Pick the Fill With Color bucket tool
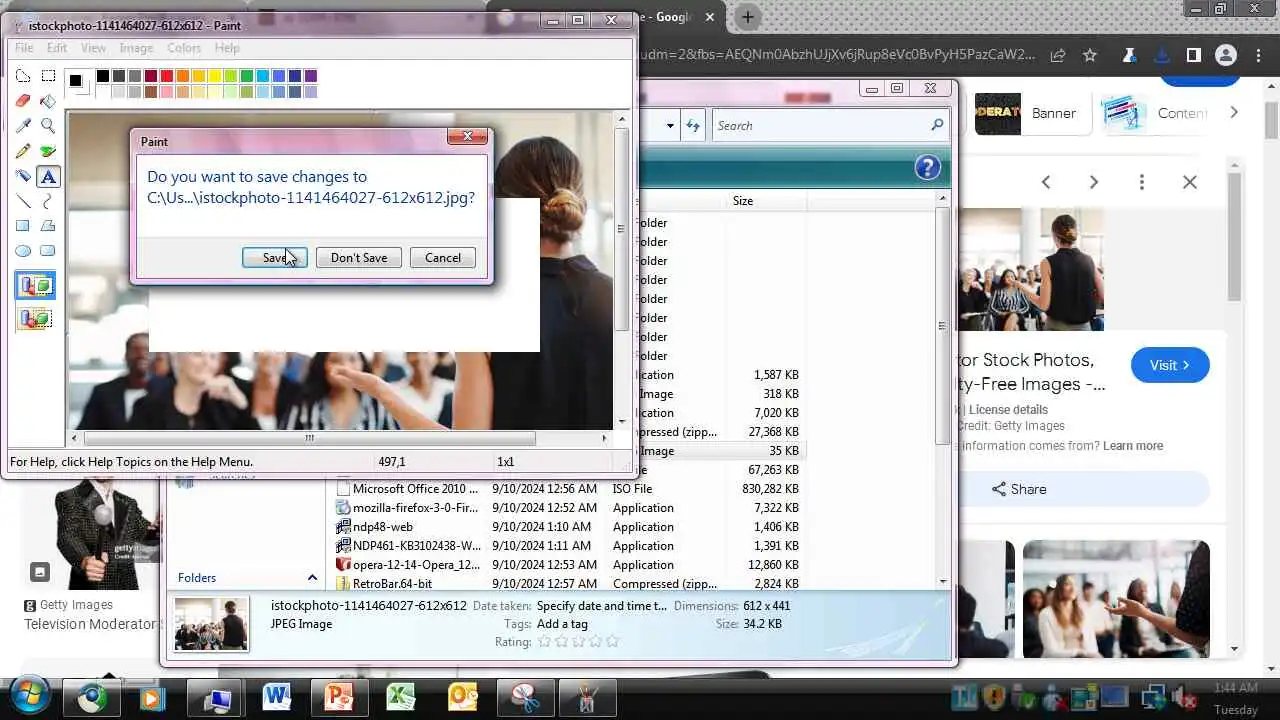This screenshot has height=720, width=1280. point(48,101)
